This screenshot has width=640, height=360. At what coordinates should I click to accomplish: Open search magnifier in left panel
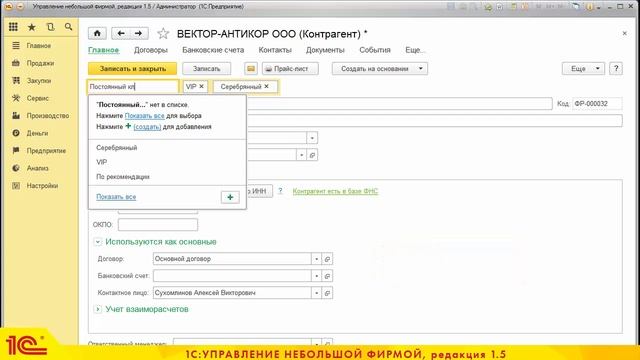pyautogui.click(x=68, y=27)
